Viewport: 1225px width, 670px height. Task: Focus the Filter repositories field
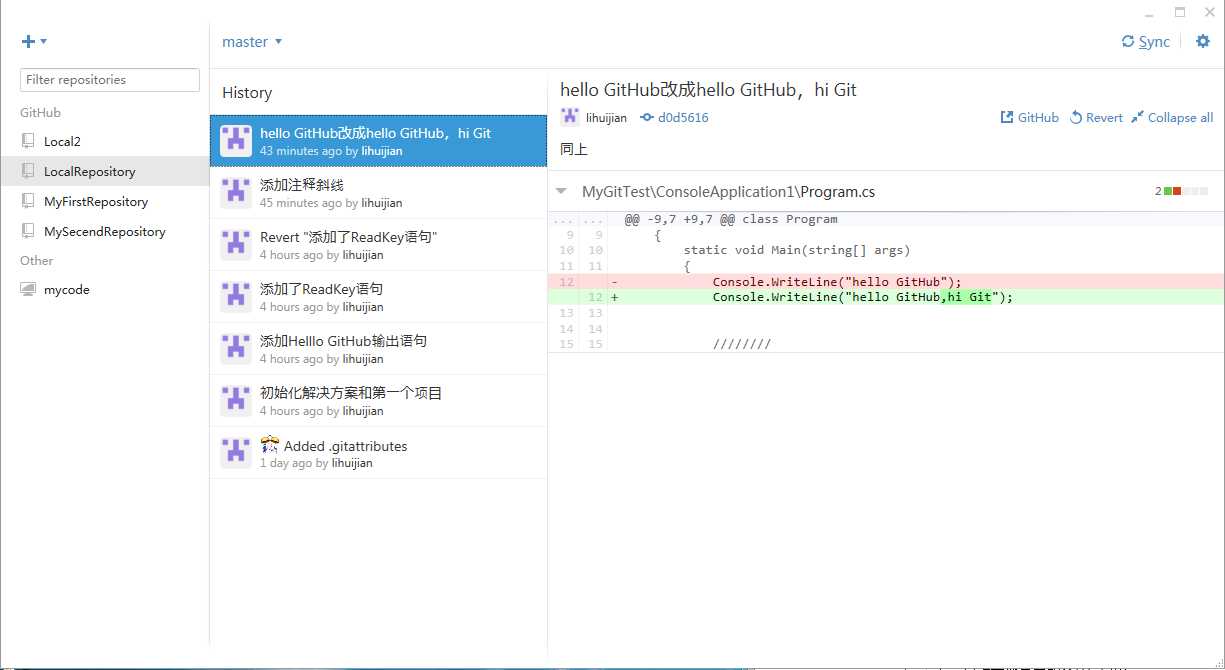(x=110, y=80)
